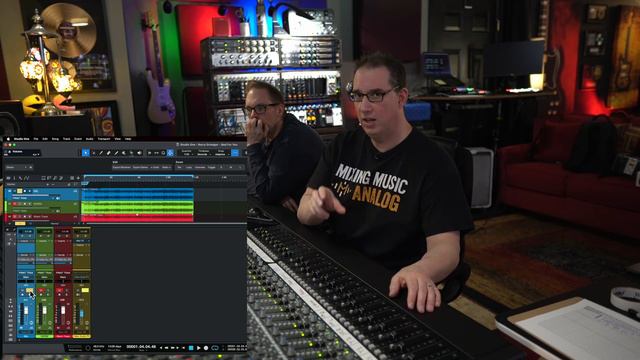Image resolution: width=640 pixels, height=360 pixels.
Task: Open the Track menu
Action: tap(66, 139)
